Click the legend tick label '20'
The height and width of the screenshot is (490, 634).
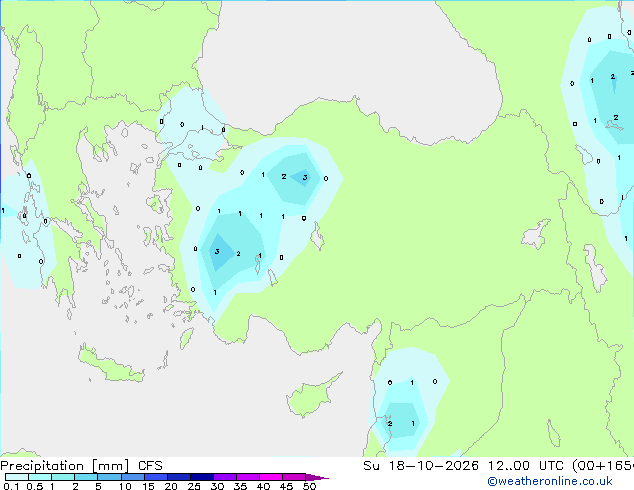(x=171, y=486)
